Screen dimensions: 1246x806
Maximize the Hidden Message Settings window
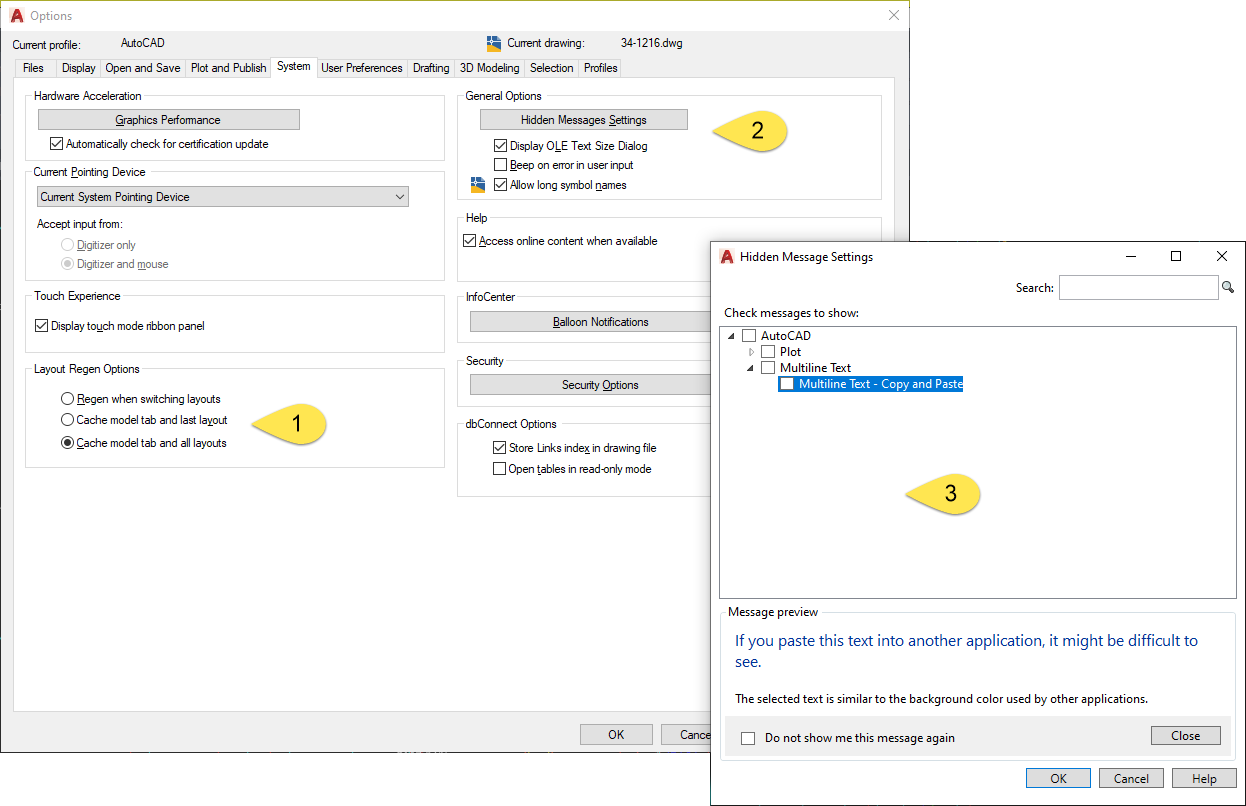pos(1176,257)
